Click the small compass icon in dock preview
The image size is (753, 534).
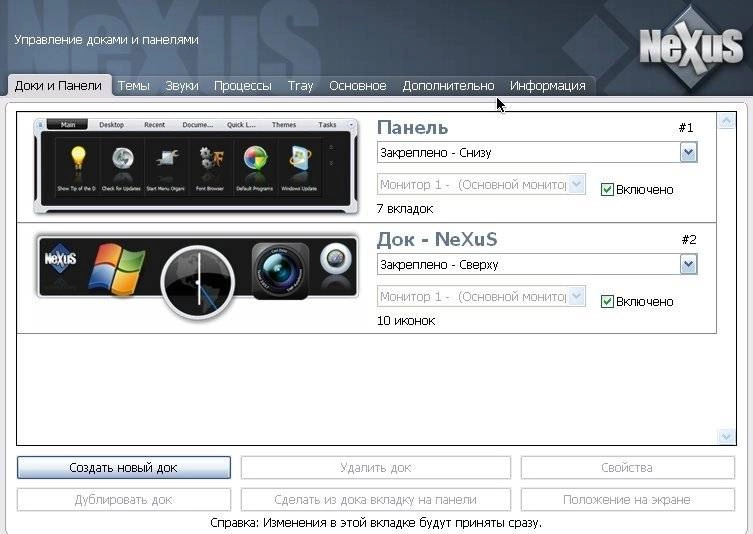pos(336,259)
